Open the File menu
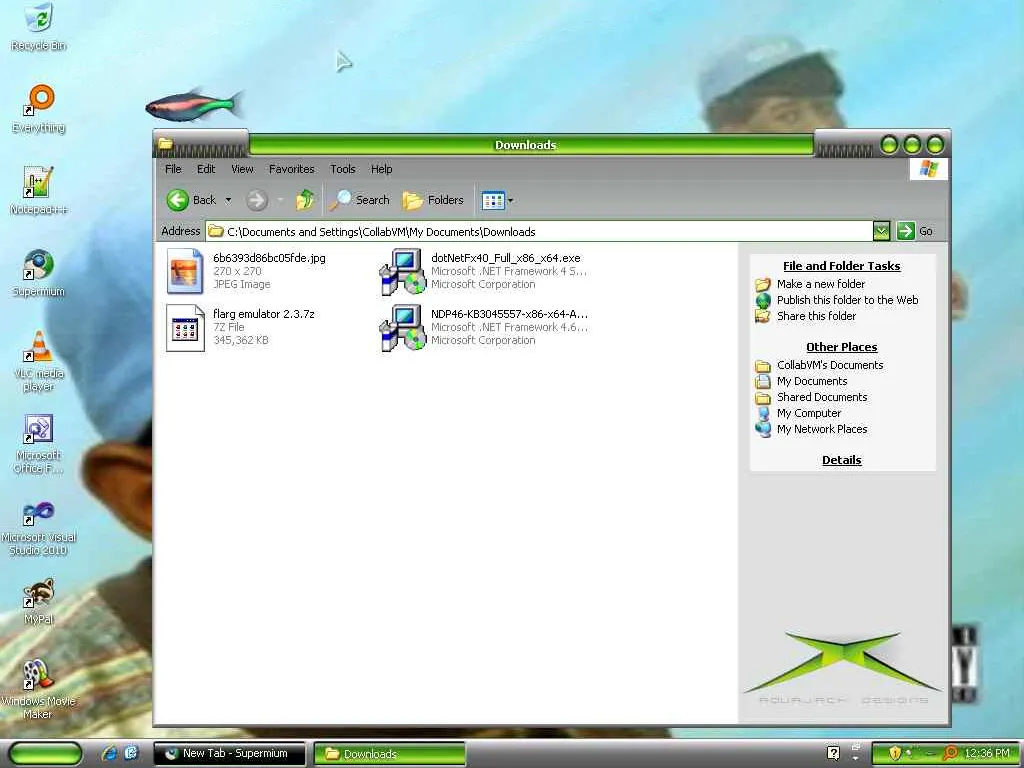Screen dimensions: 1024x768 173,169
